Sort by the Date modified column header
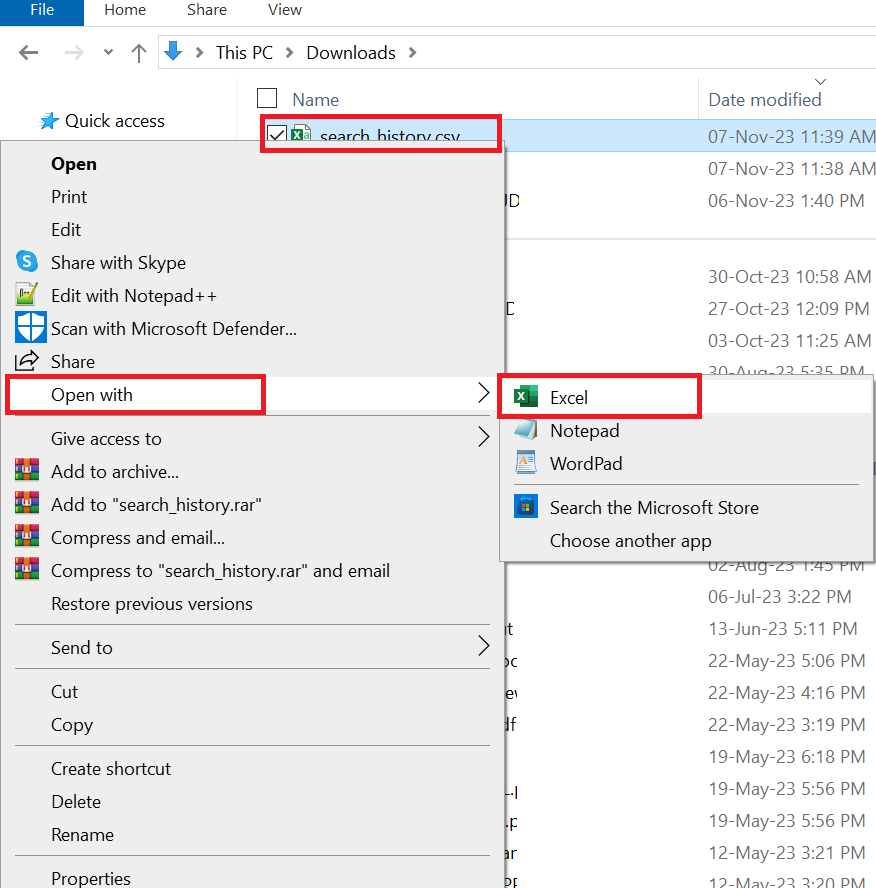The height and width of the screenshot is (888, 876). (x=764, y=100)
